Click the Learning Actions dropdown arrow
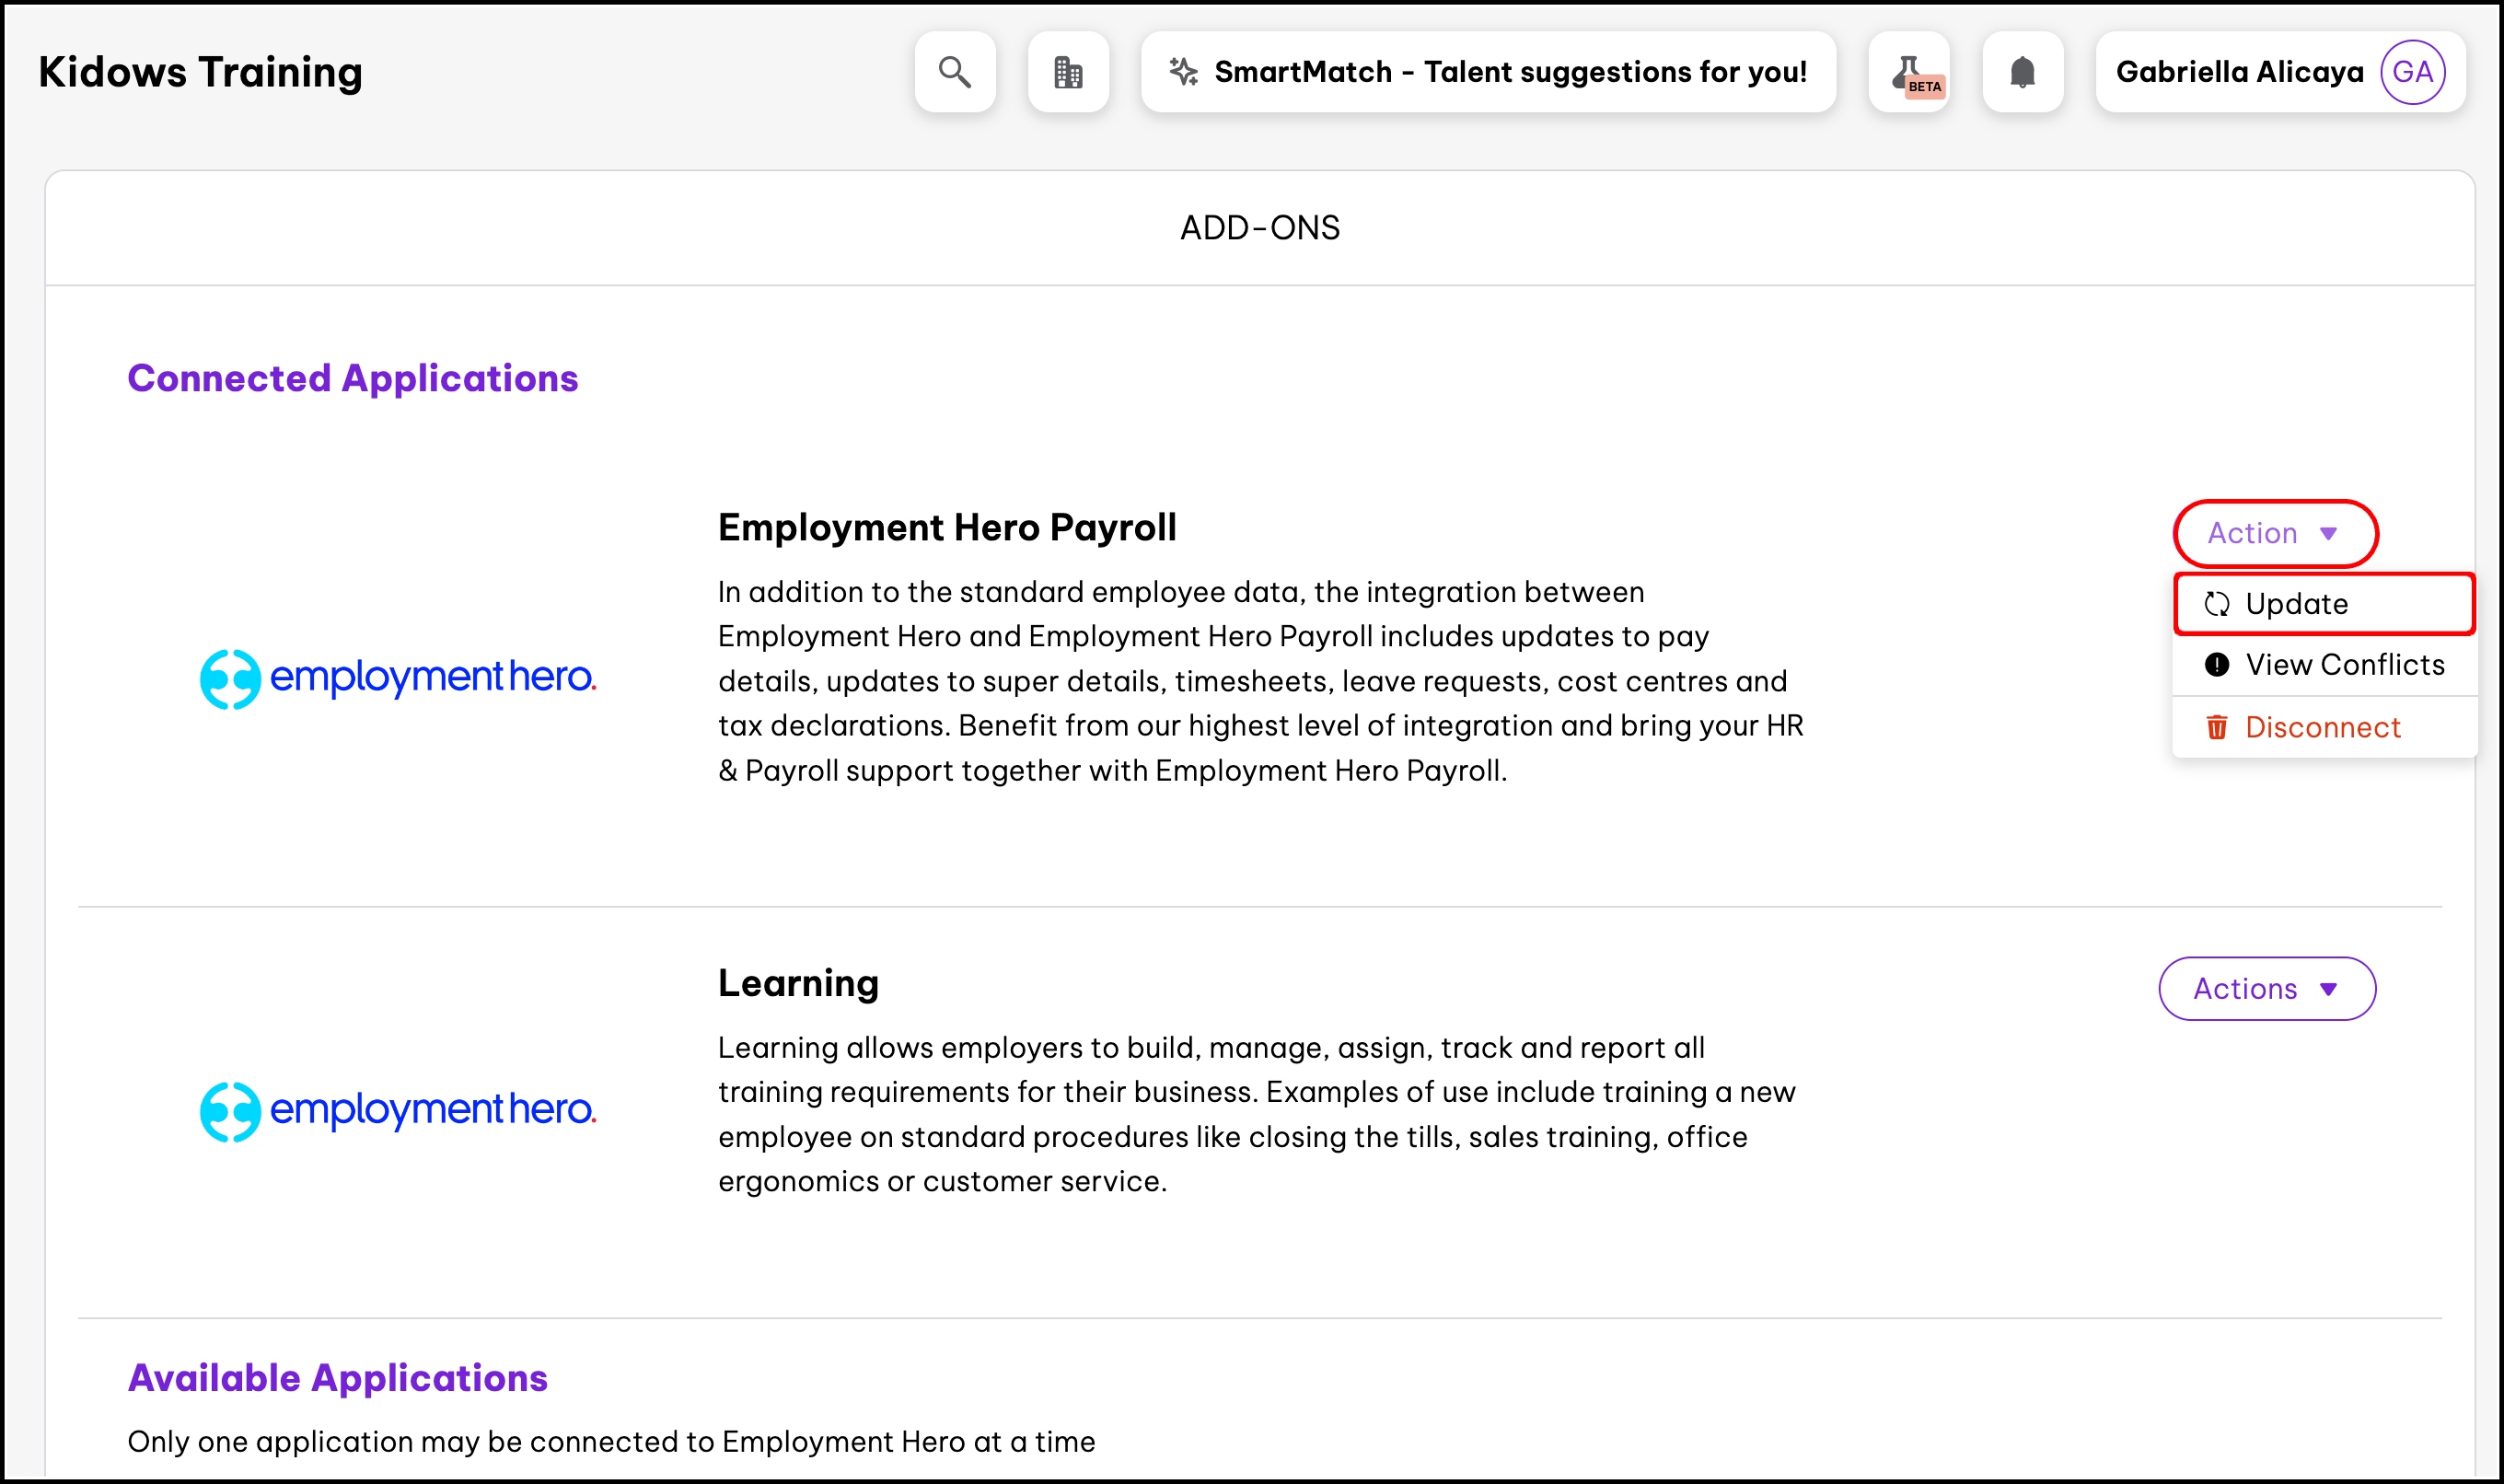 click(2329, 989)
